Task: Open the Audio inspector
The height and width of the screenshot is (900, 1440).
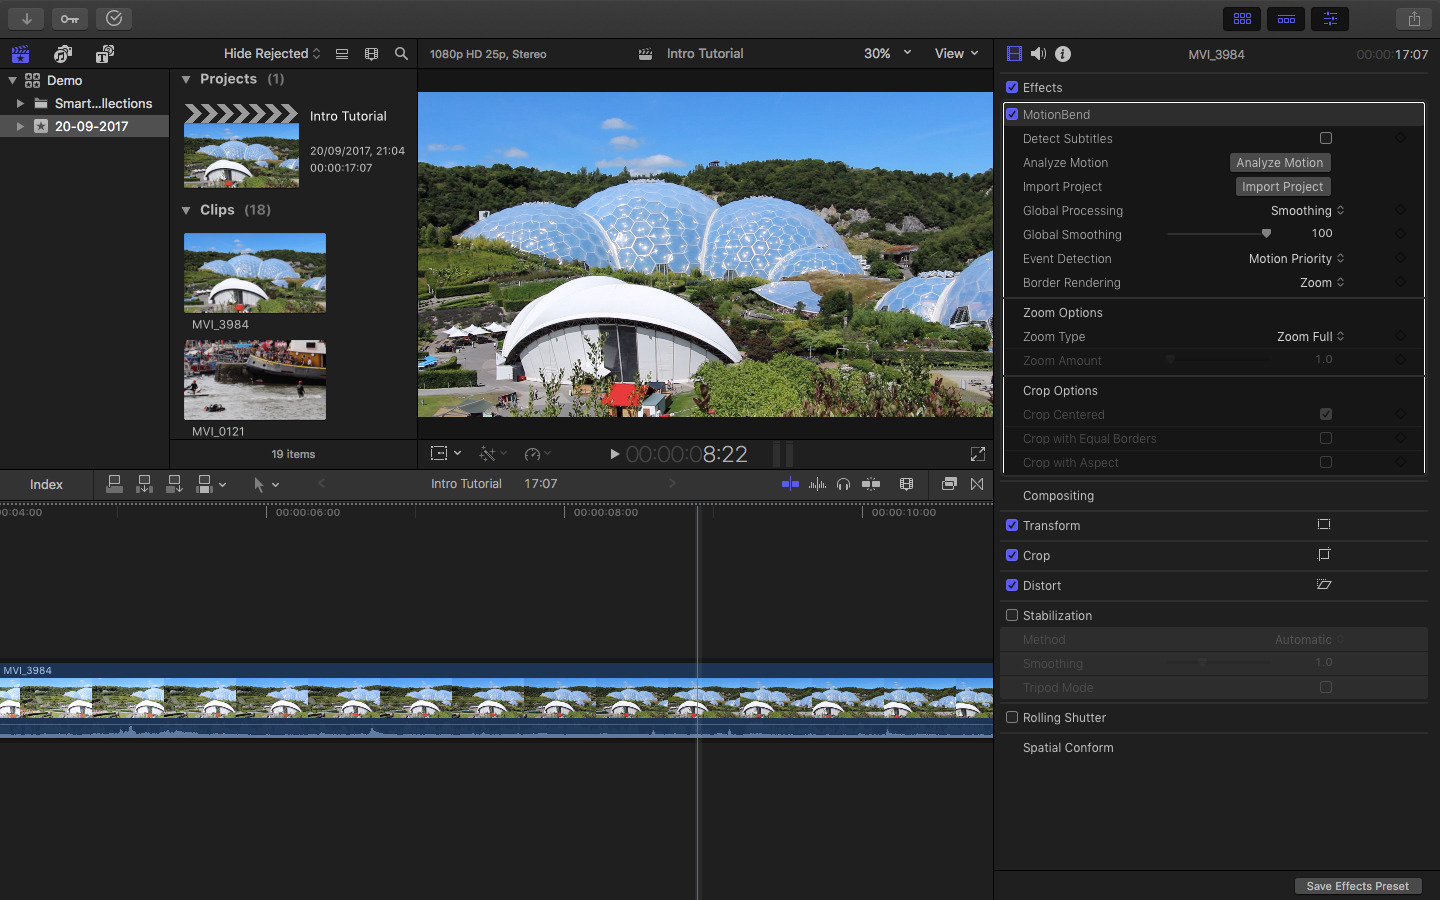Action: (x=1041, y=54)
